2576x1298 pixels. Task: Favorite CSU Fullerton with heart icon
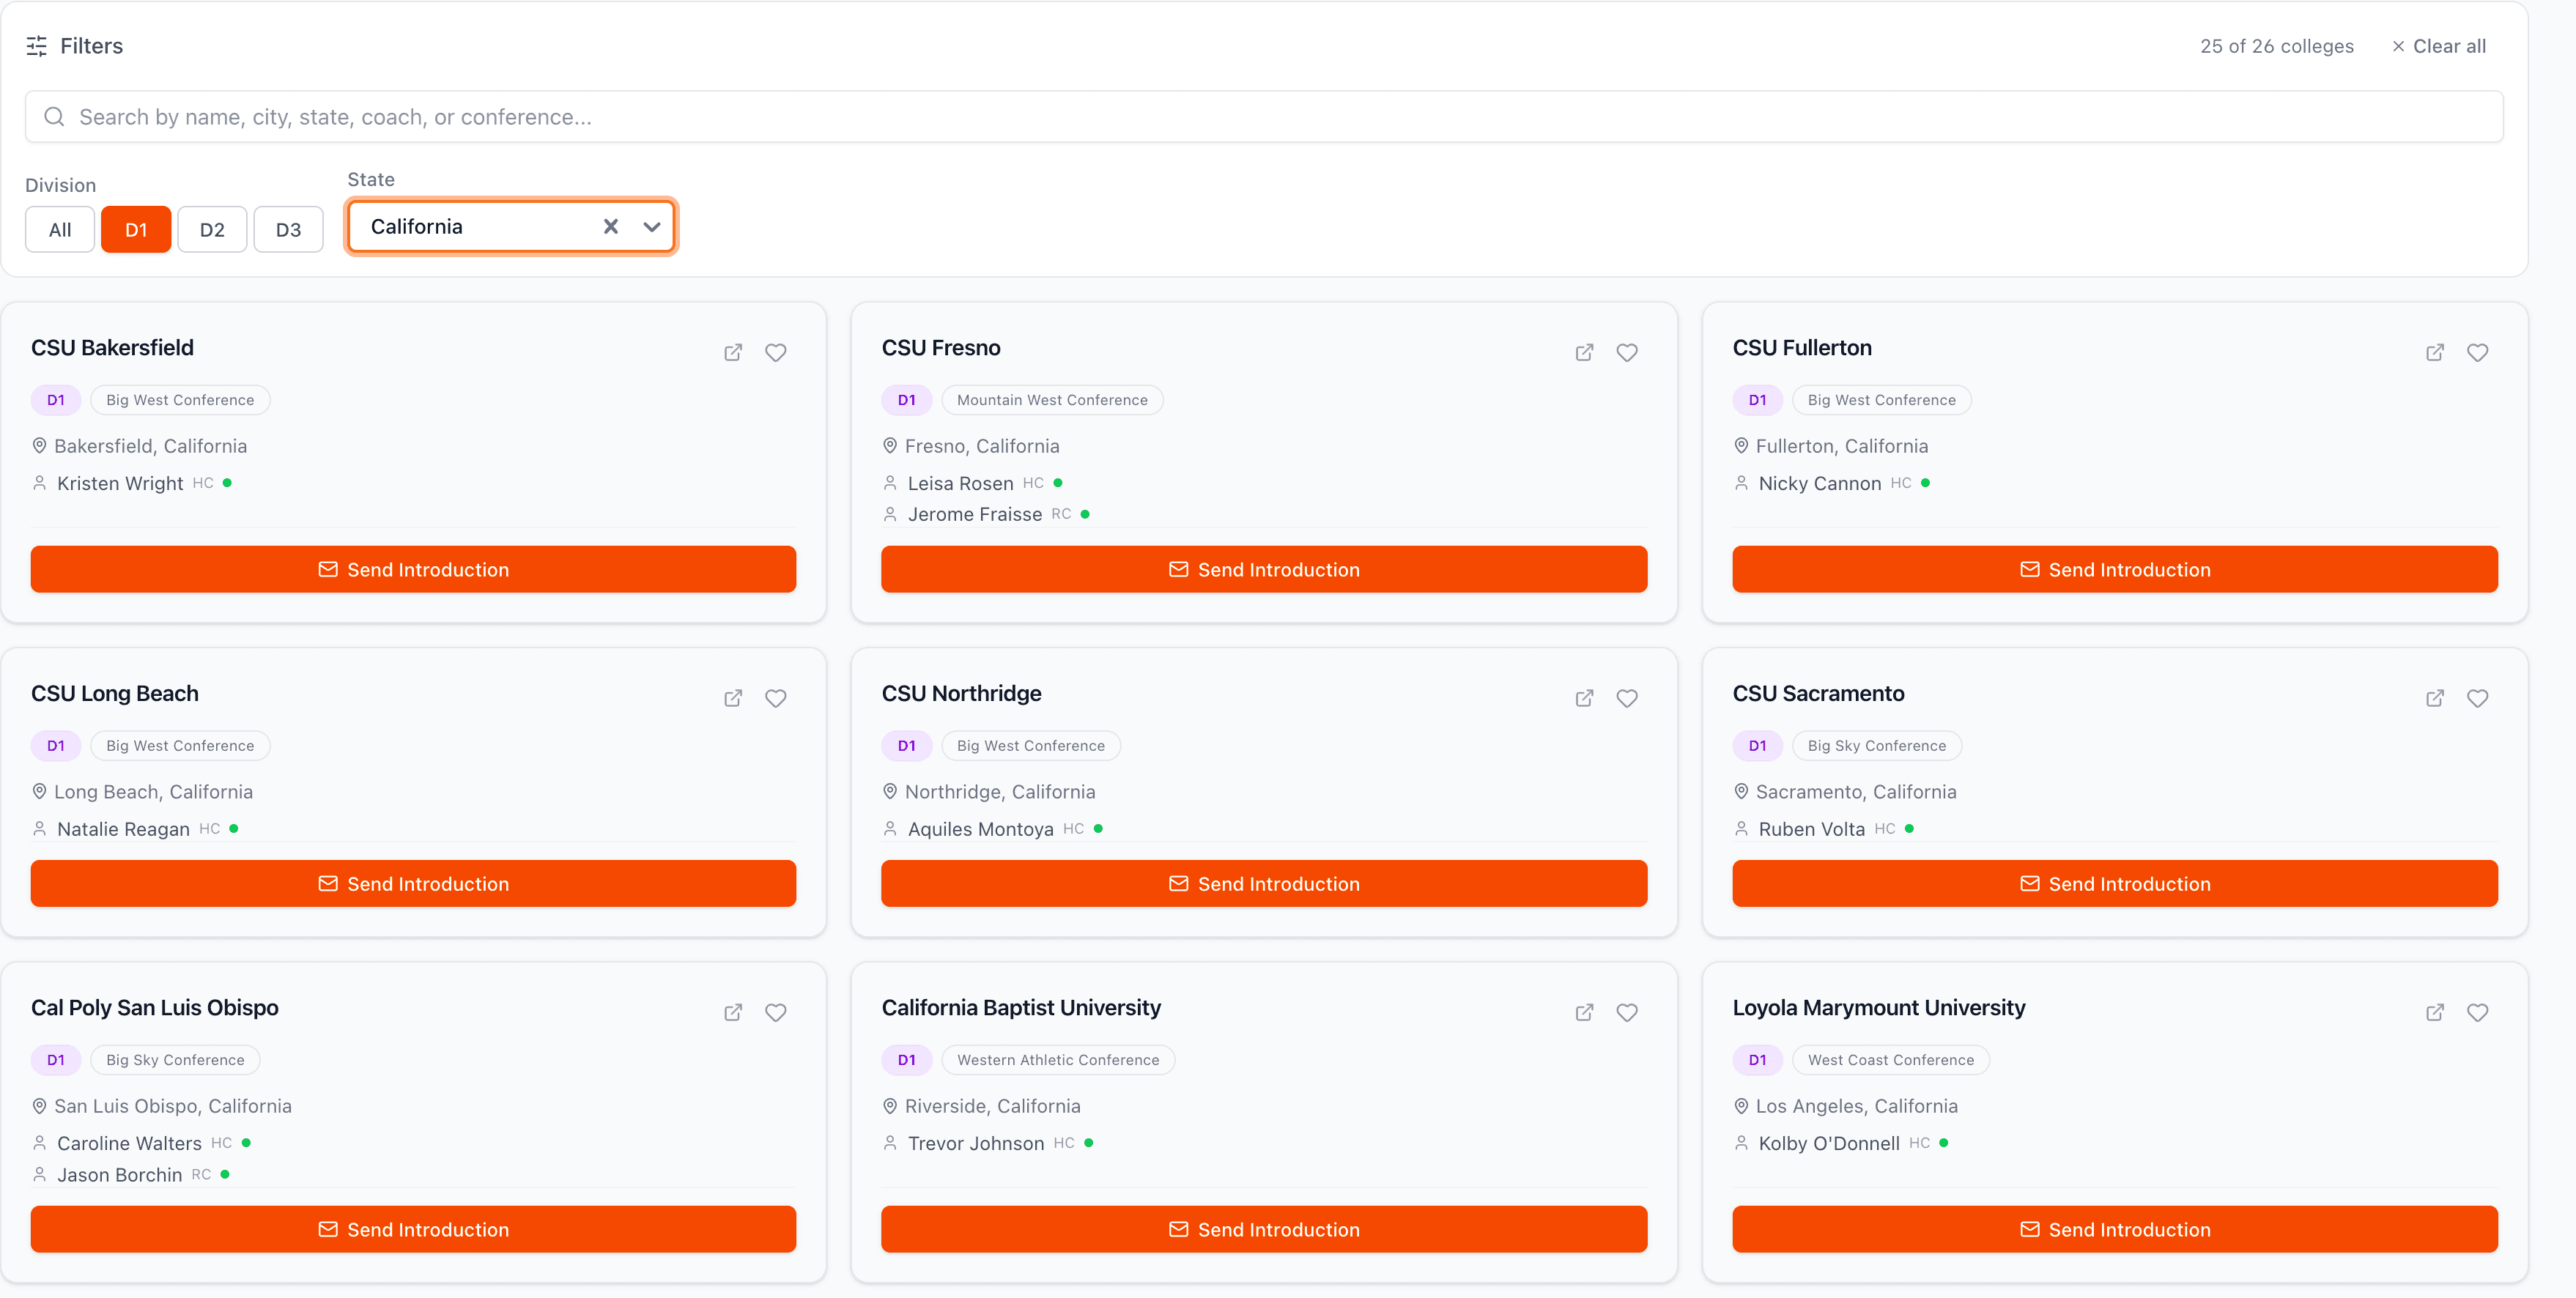point(2478,352)
